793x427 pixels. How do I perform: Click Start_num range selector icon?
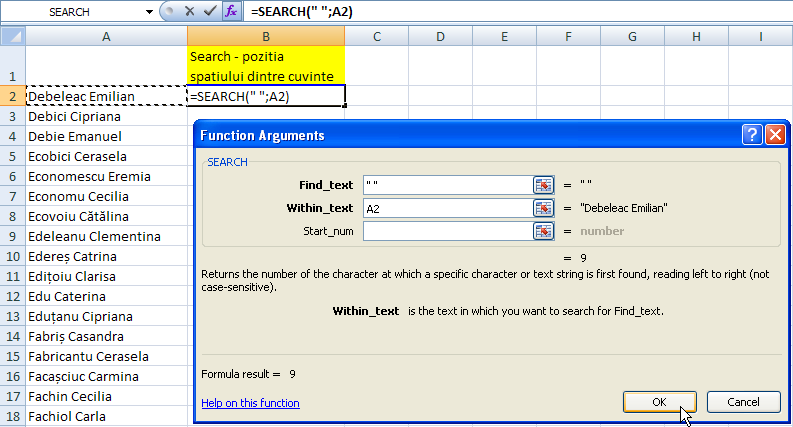[x=543, y=231]
